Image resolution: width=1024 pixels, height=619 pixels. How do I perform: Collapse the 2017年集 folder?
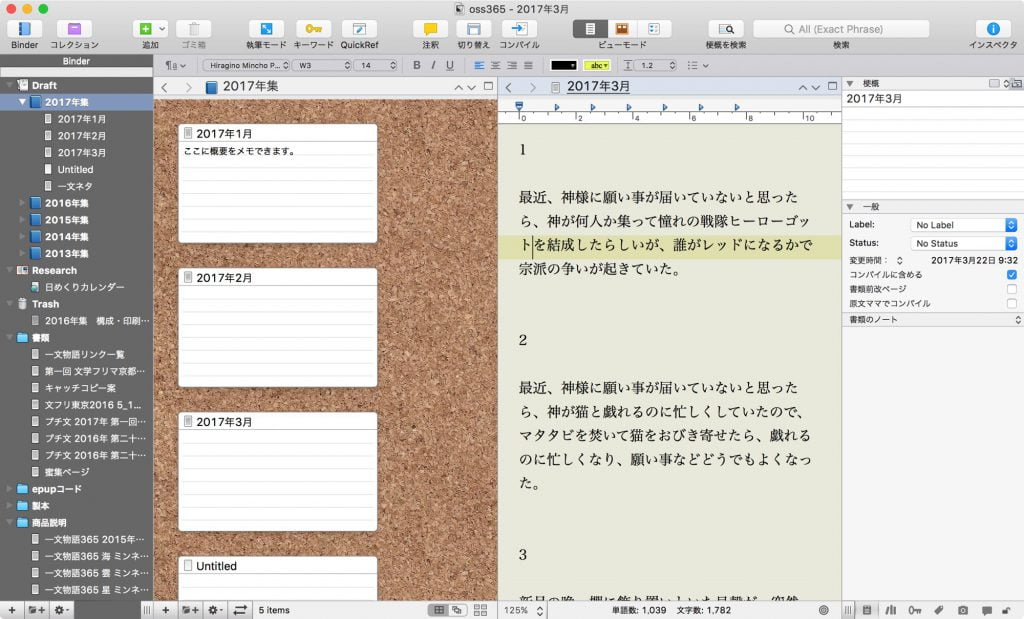[22, 102]
